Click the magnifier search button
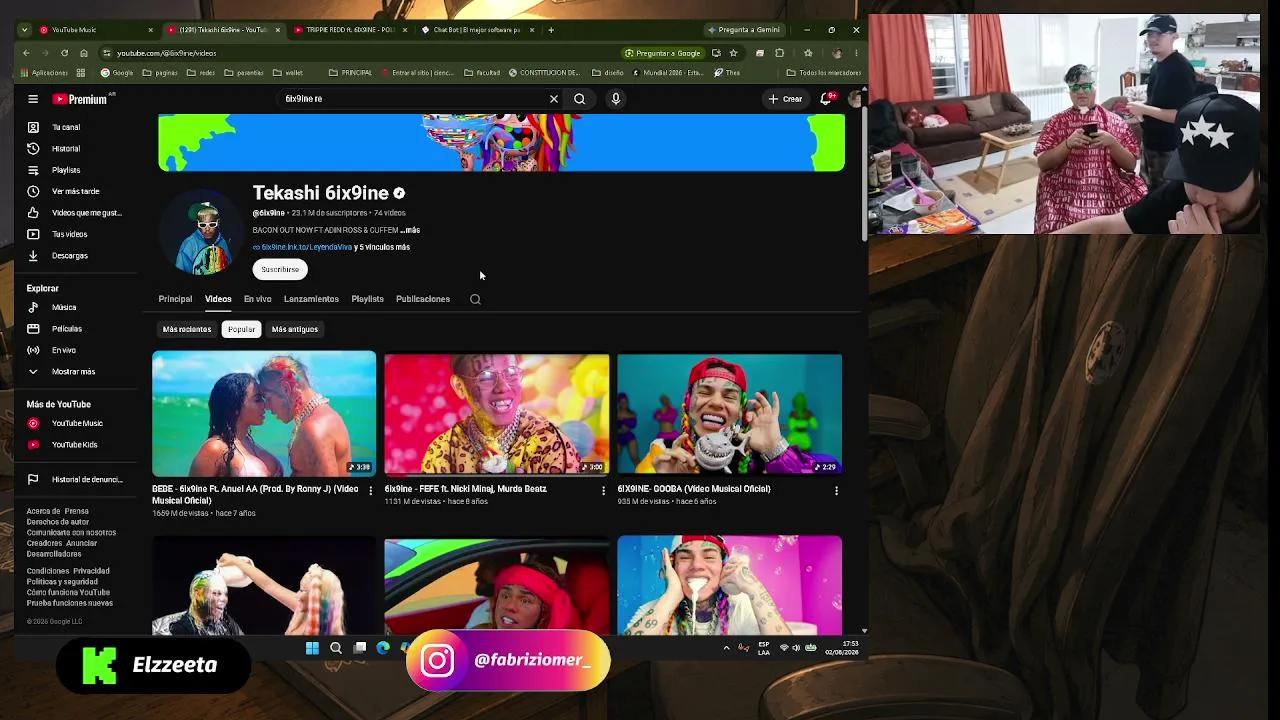1280x720 pixels. (579, 99)
